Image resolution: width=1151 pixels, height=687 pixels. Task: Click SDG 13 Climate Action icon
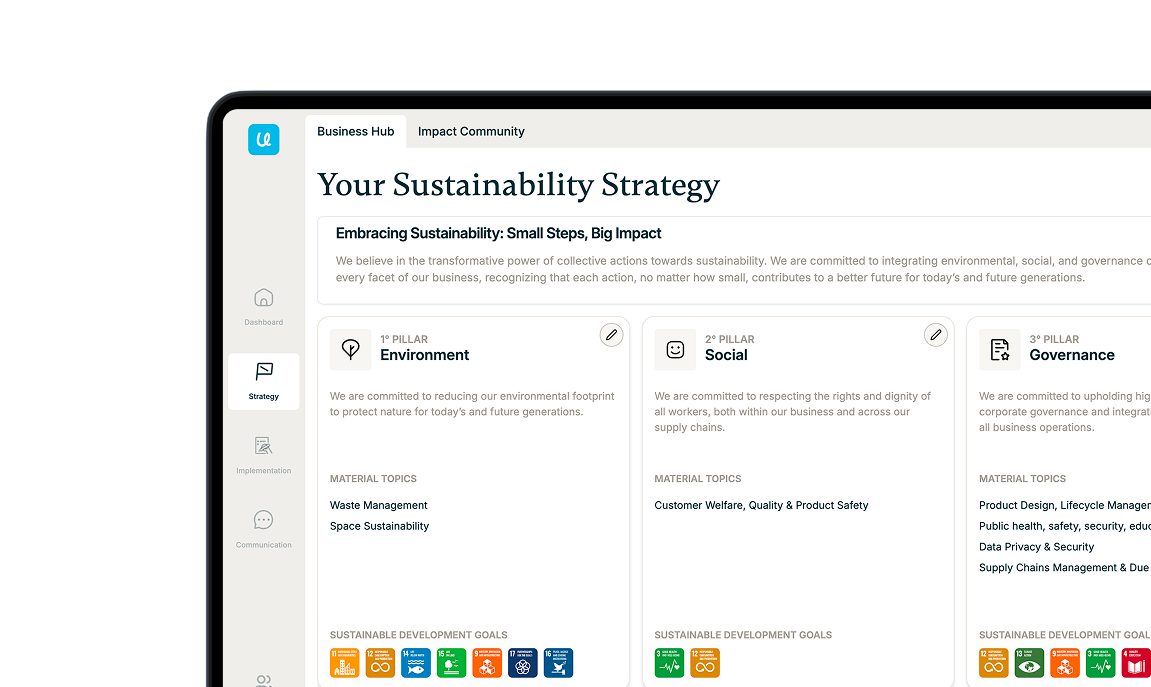pos(1029,663)
